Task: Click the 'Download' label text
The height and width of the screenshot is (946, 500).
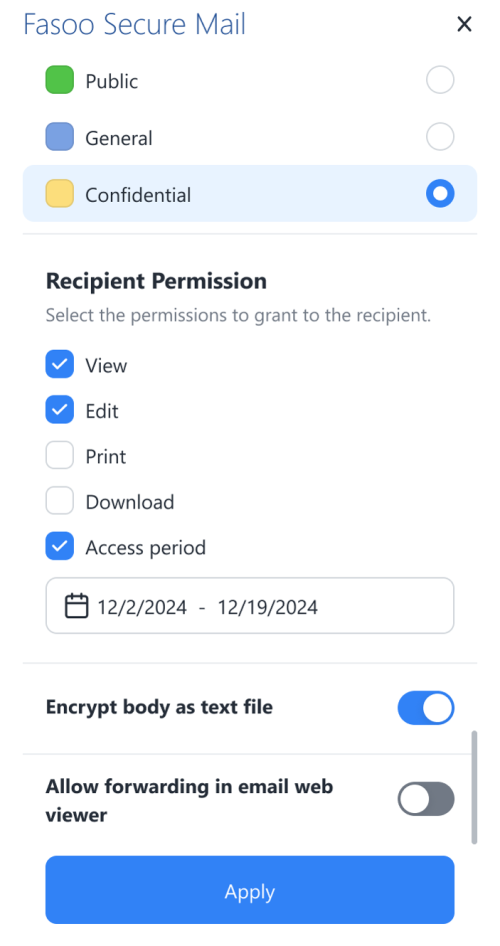Action: pos(130,502)
